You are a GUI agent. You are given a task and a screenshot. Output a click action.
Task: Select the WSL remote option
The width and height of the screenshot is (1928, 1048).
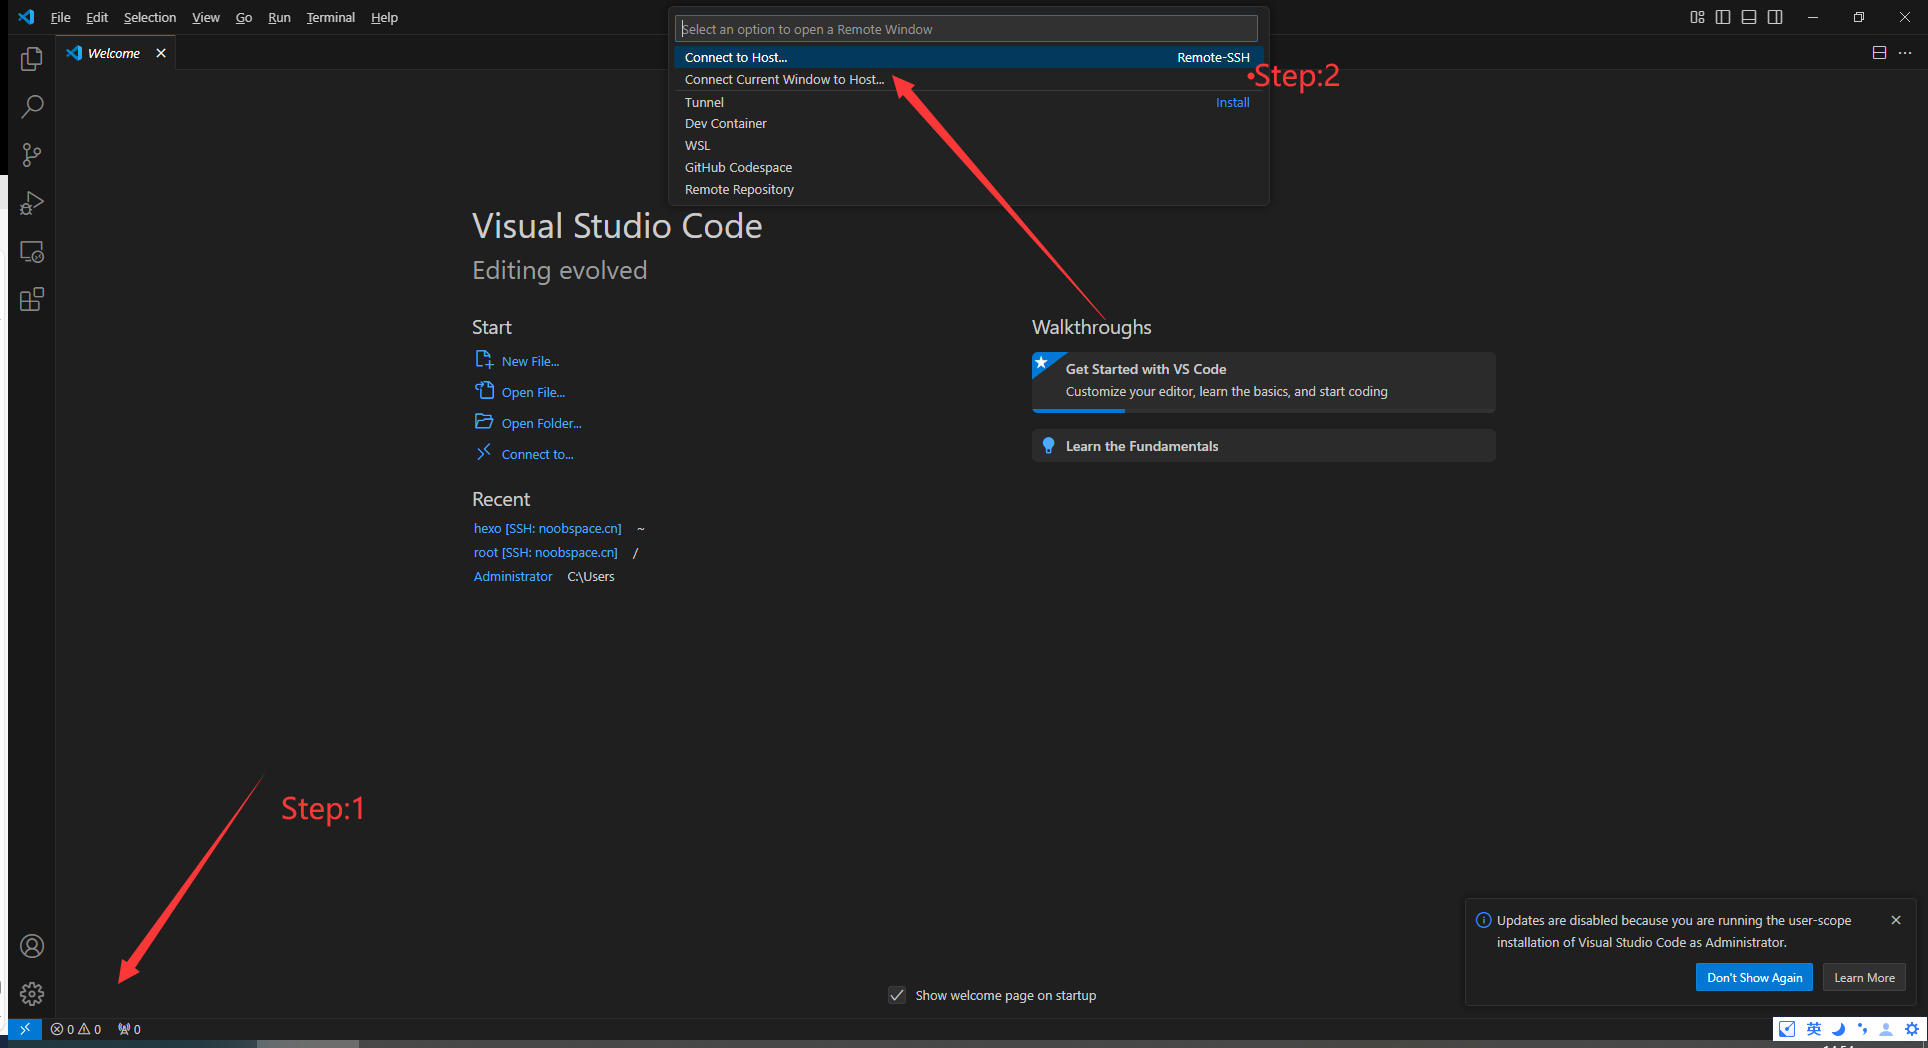[967, 145]
